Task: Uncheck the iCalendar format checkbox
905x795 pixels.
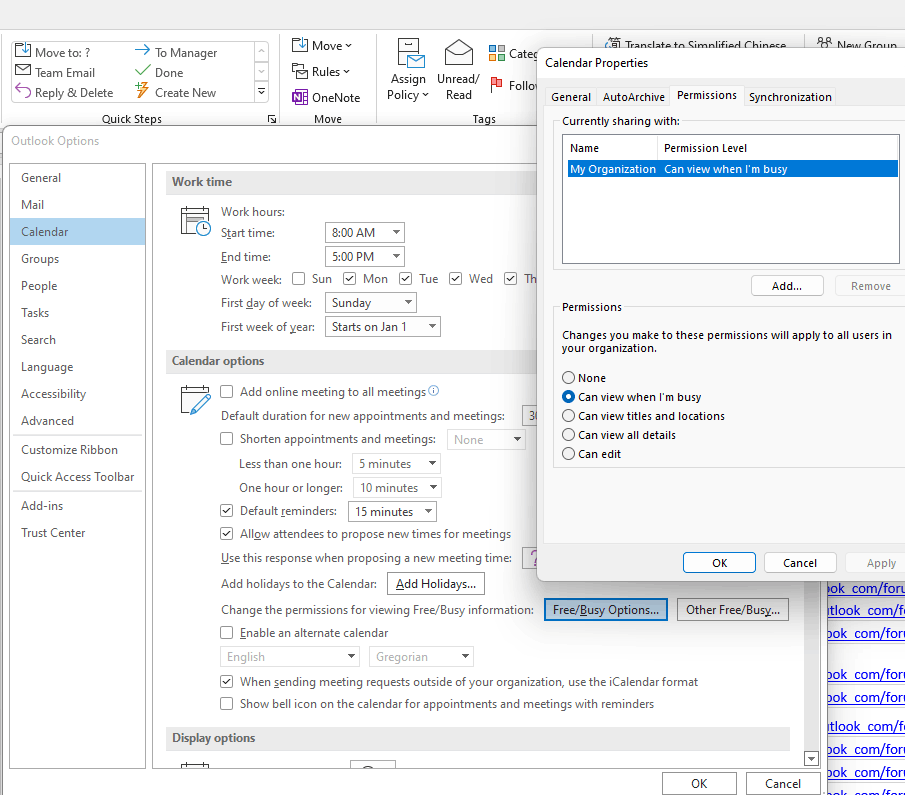Action: coord(227,682)
